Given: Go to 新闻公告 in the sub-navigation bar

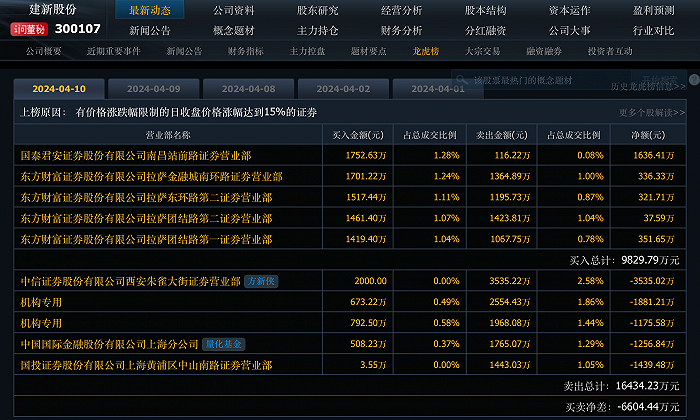Looking at the screenshot, I should pyautogui.click(x=184, y=51).
